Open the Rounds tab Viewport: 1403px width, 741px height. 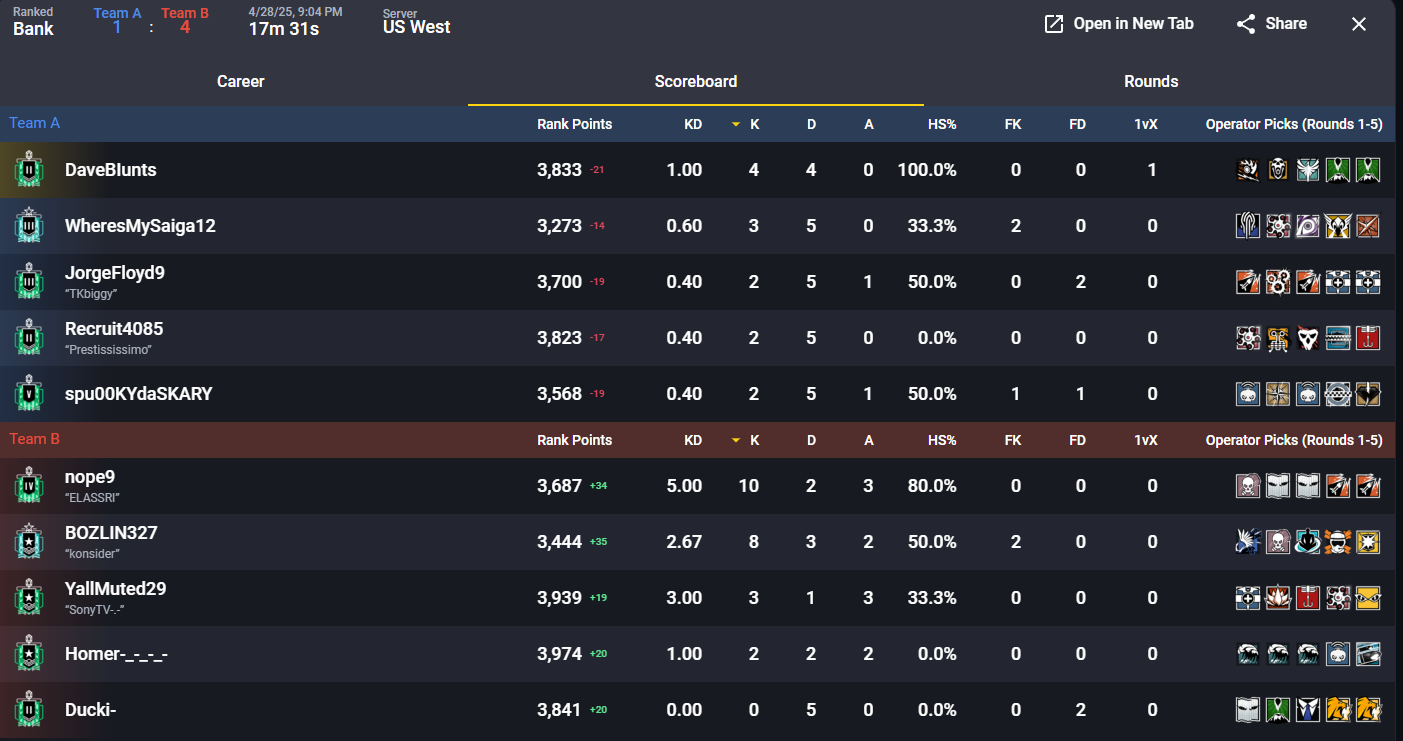pos(1150,81)
